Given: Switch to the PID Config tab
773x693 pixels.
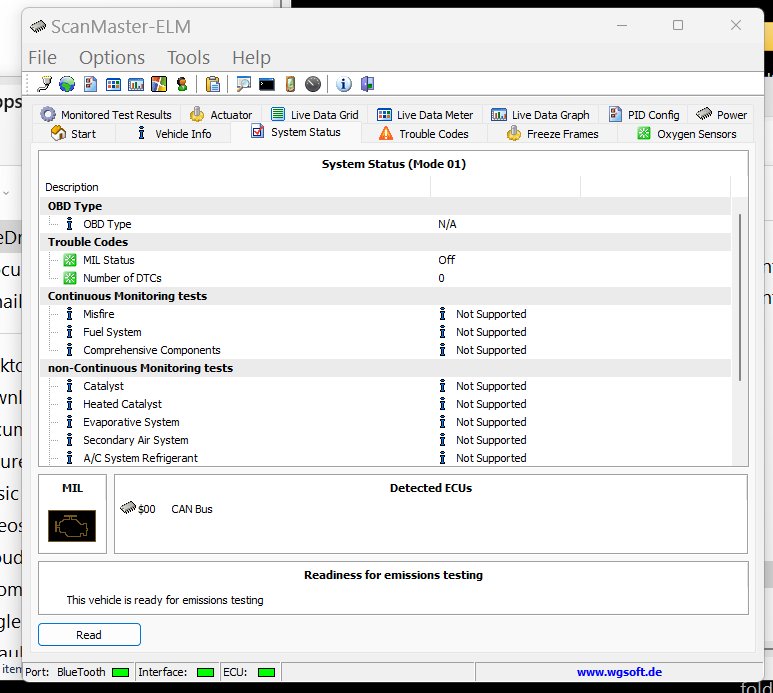Looking at the screenshot, I should point(644,115).
